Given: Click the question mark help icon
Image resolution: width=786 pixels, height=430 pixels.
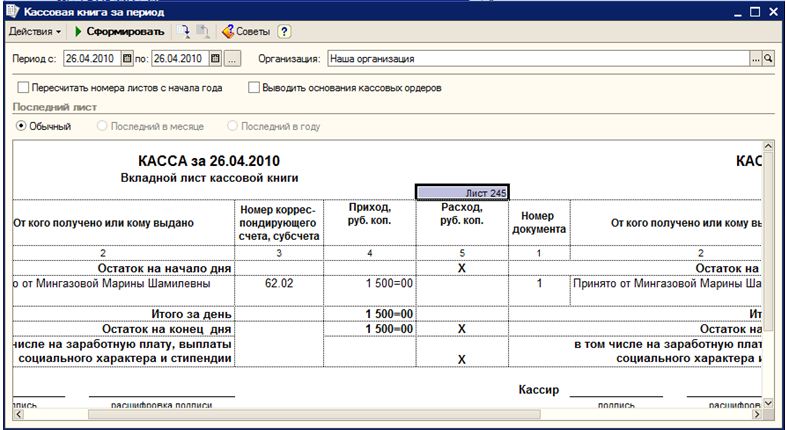Looking at the screenshot, I should [284, 32].
